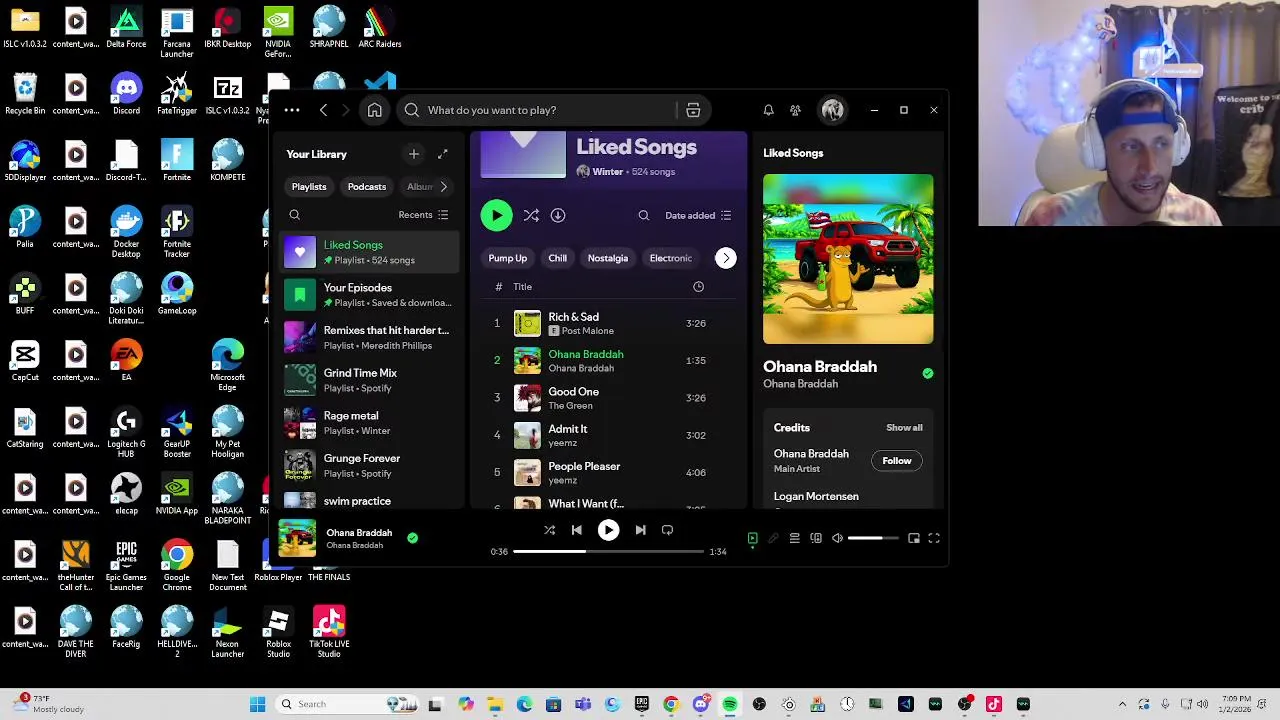Open Winter profile link under Liked Songs
This screenshot has height=720, width=1280.
pos(607,172)
